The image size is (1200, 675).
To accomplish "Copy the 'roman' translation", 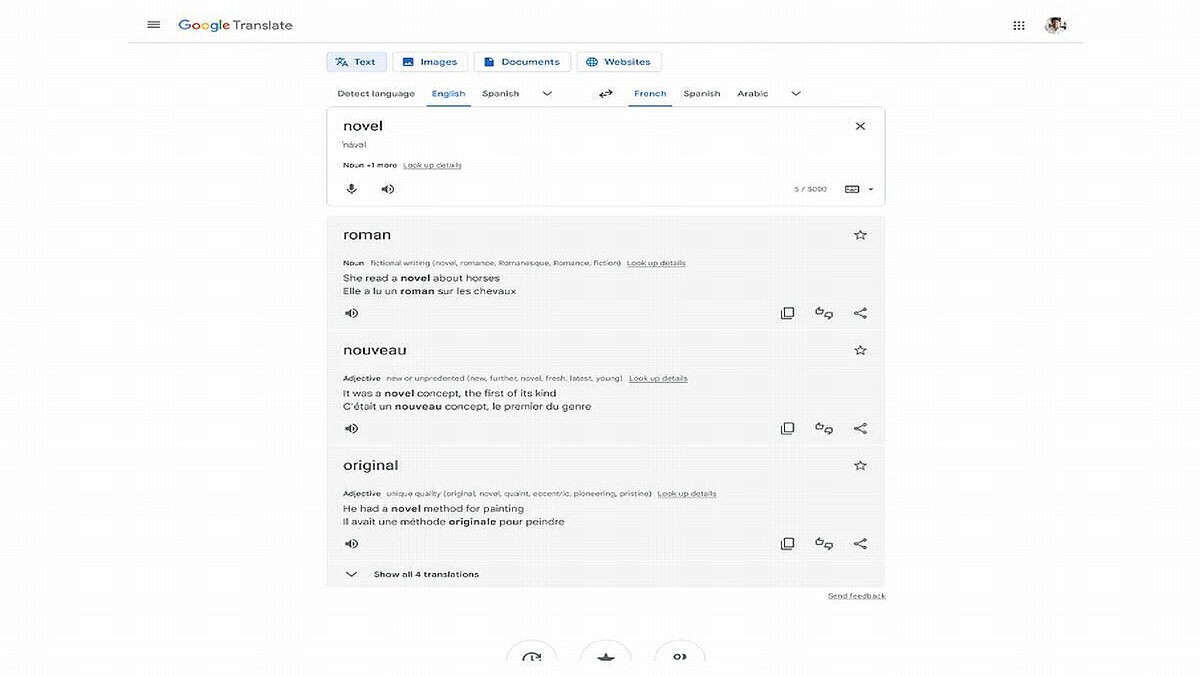I will coord(787,313).
